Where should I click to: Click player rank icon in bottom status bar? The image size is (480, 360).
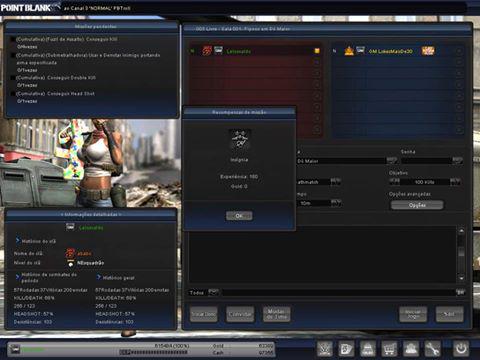15,349
